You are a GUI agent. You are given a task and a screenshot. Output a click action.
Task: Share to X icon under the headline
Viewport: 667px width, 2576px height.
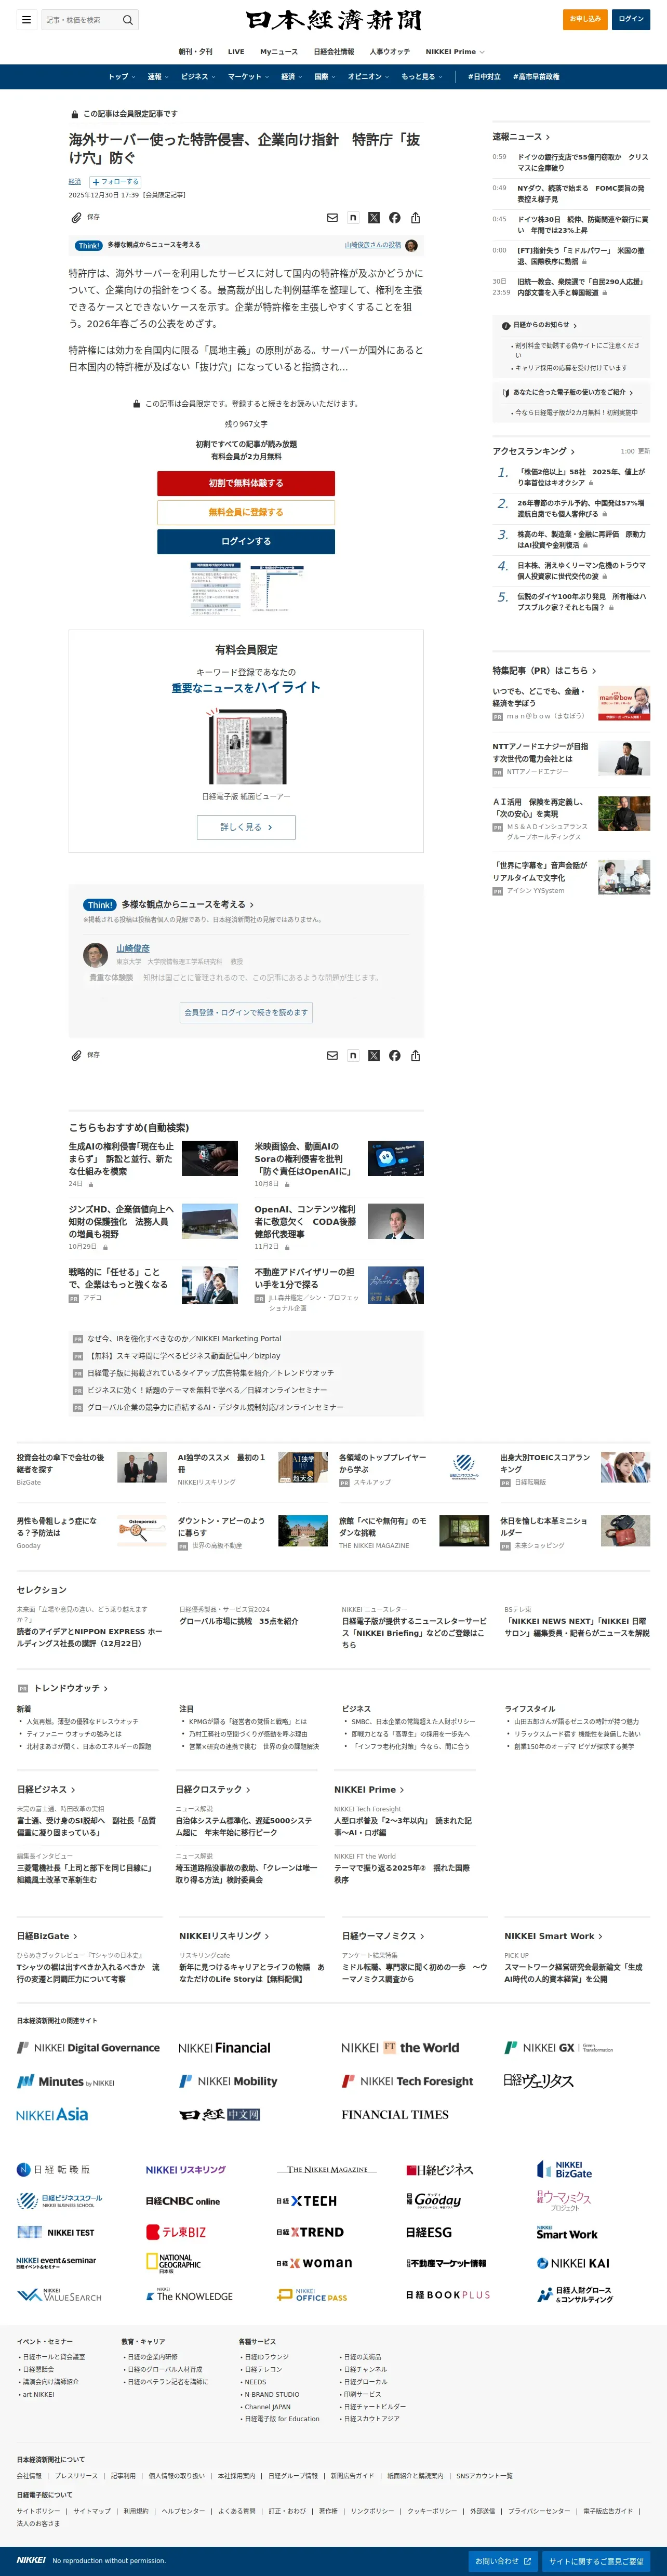pos(374,217)
